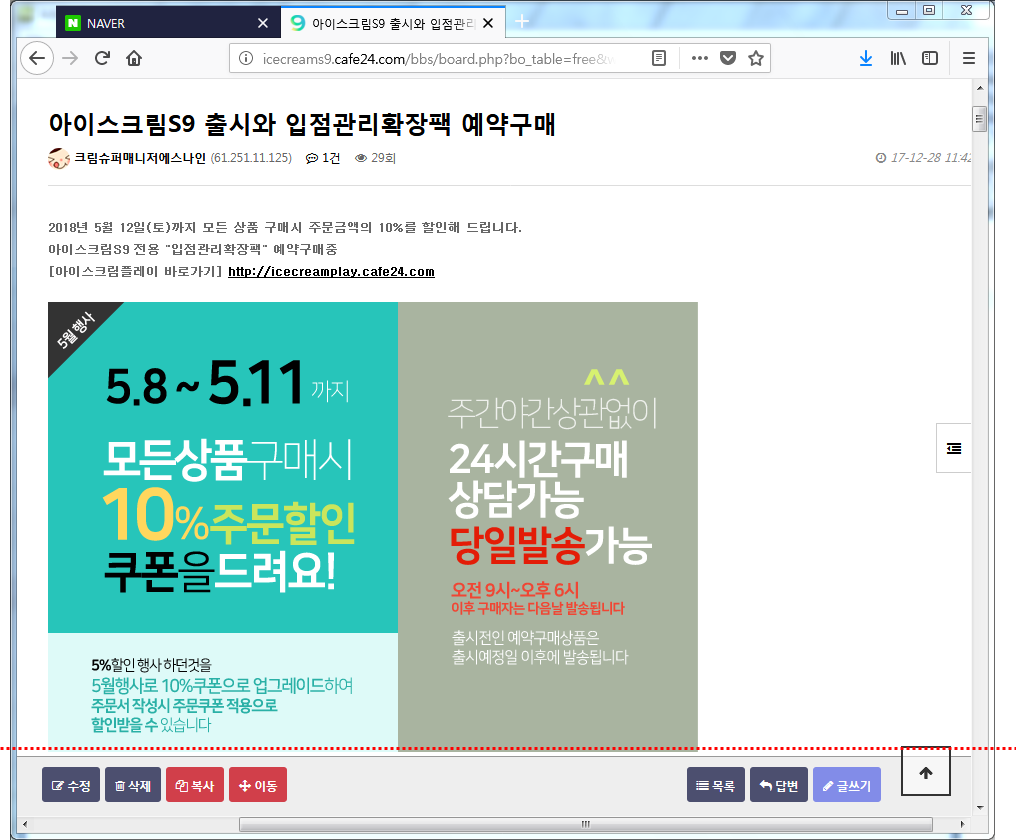The image size is (1016, 840).
Task: Open page actions three-dot menu
Action: tap(700, 58)
